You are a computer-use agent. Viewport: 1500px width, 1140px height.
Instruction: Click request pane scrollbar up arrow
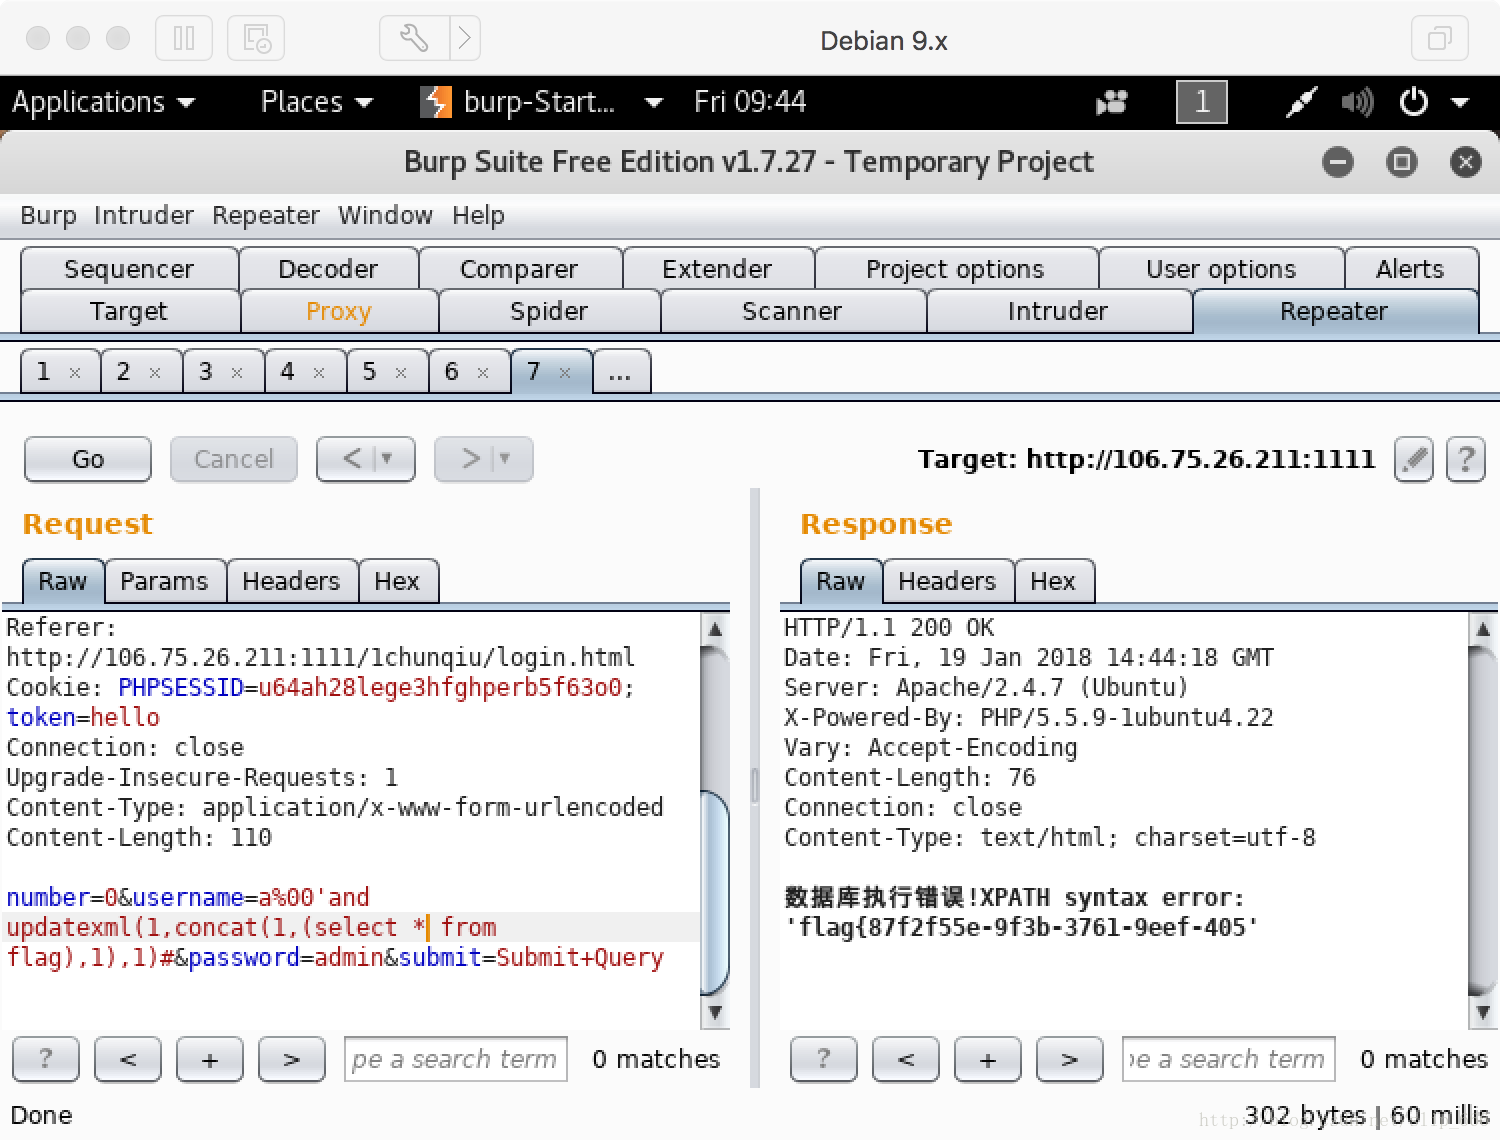(x=715, y=629)
